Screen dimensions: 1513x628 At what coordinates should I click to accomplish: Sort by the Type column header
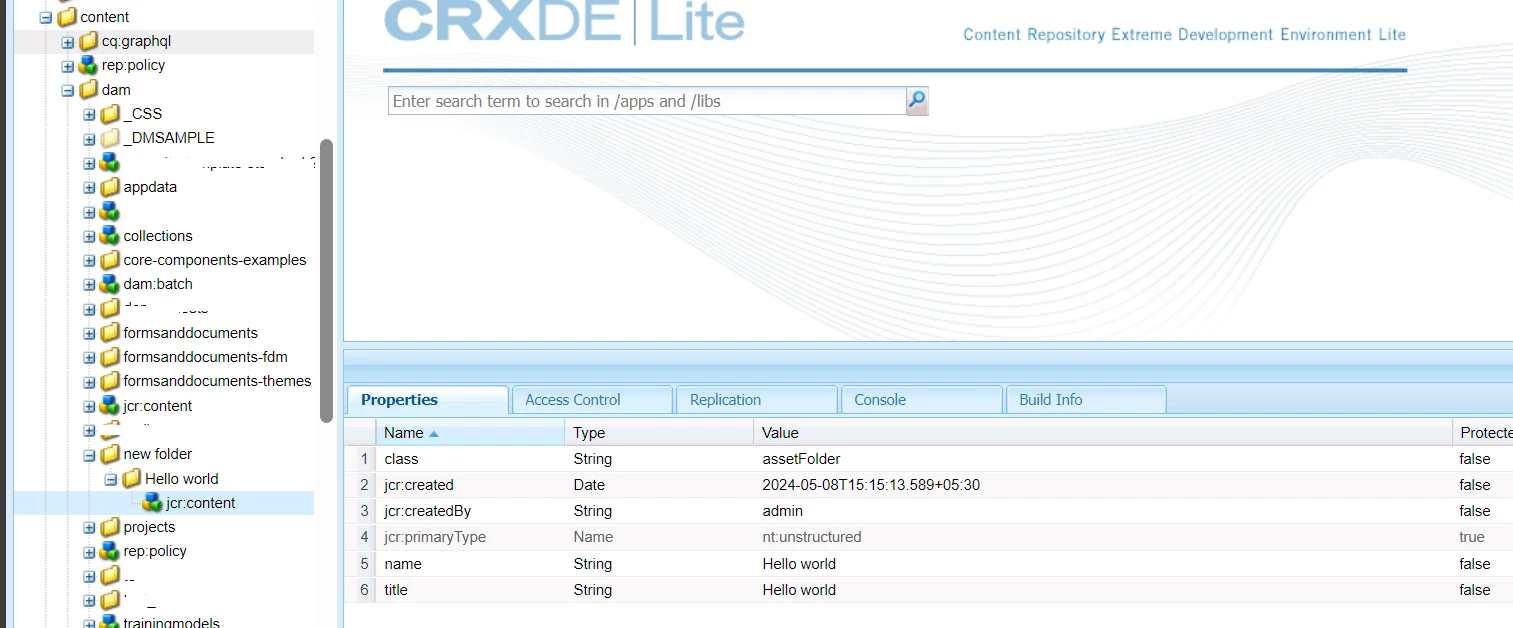click(659, 433)
